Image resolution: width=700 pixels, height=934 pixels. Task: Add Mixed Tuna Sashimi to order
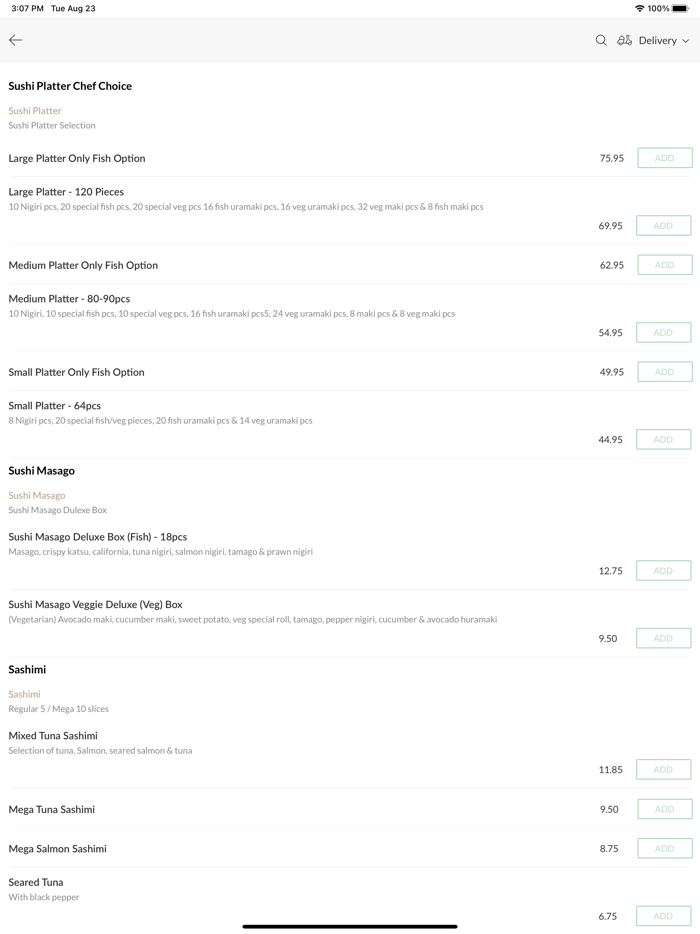[x=664, y=770]
